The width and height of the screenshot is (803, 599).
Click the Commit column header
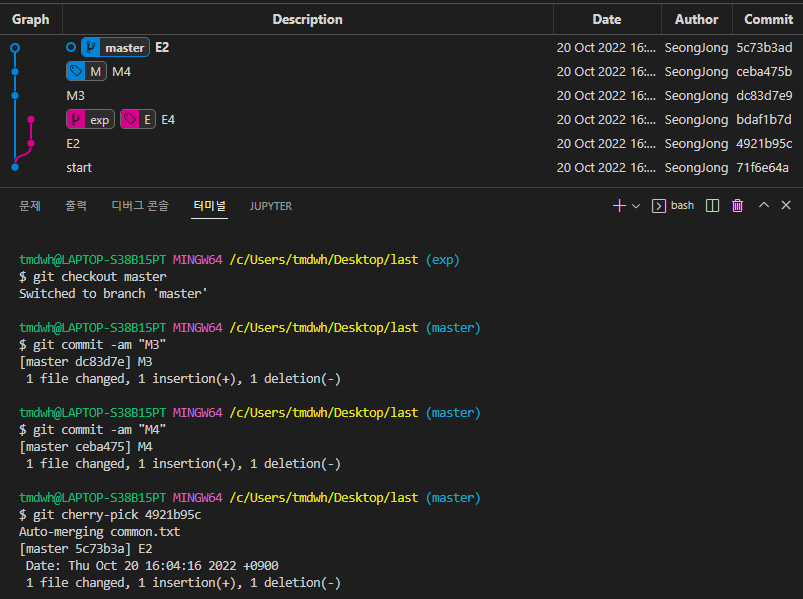[x=768, y=19]
